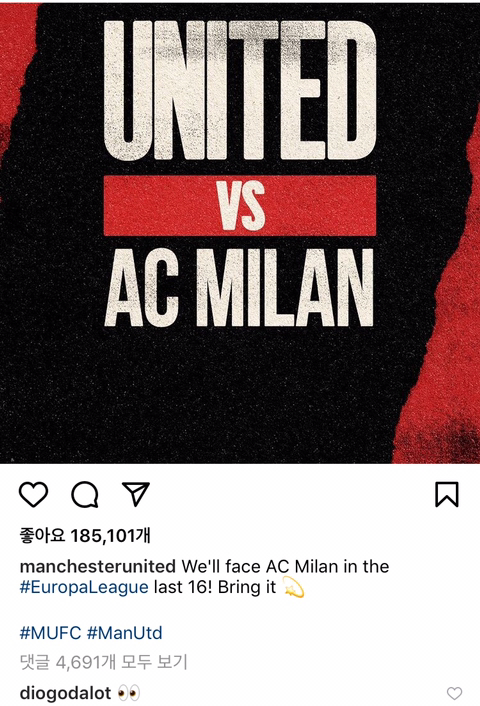Viewport: 480px width, 706px height.
Task: Tap the caption text 'We'll face AC Milan'
Action: click(260, 566)
